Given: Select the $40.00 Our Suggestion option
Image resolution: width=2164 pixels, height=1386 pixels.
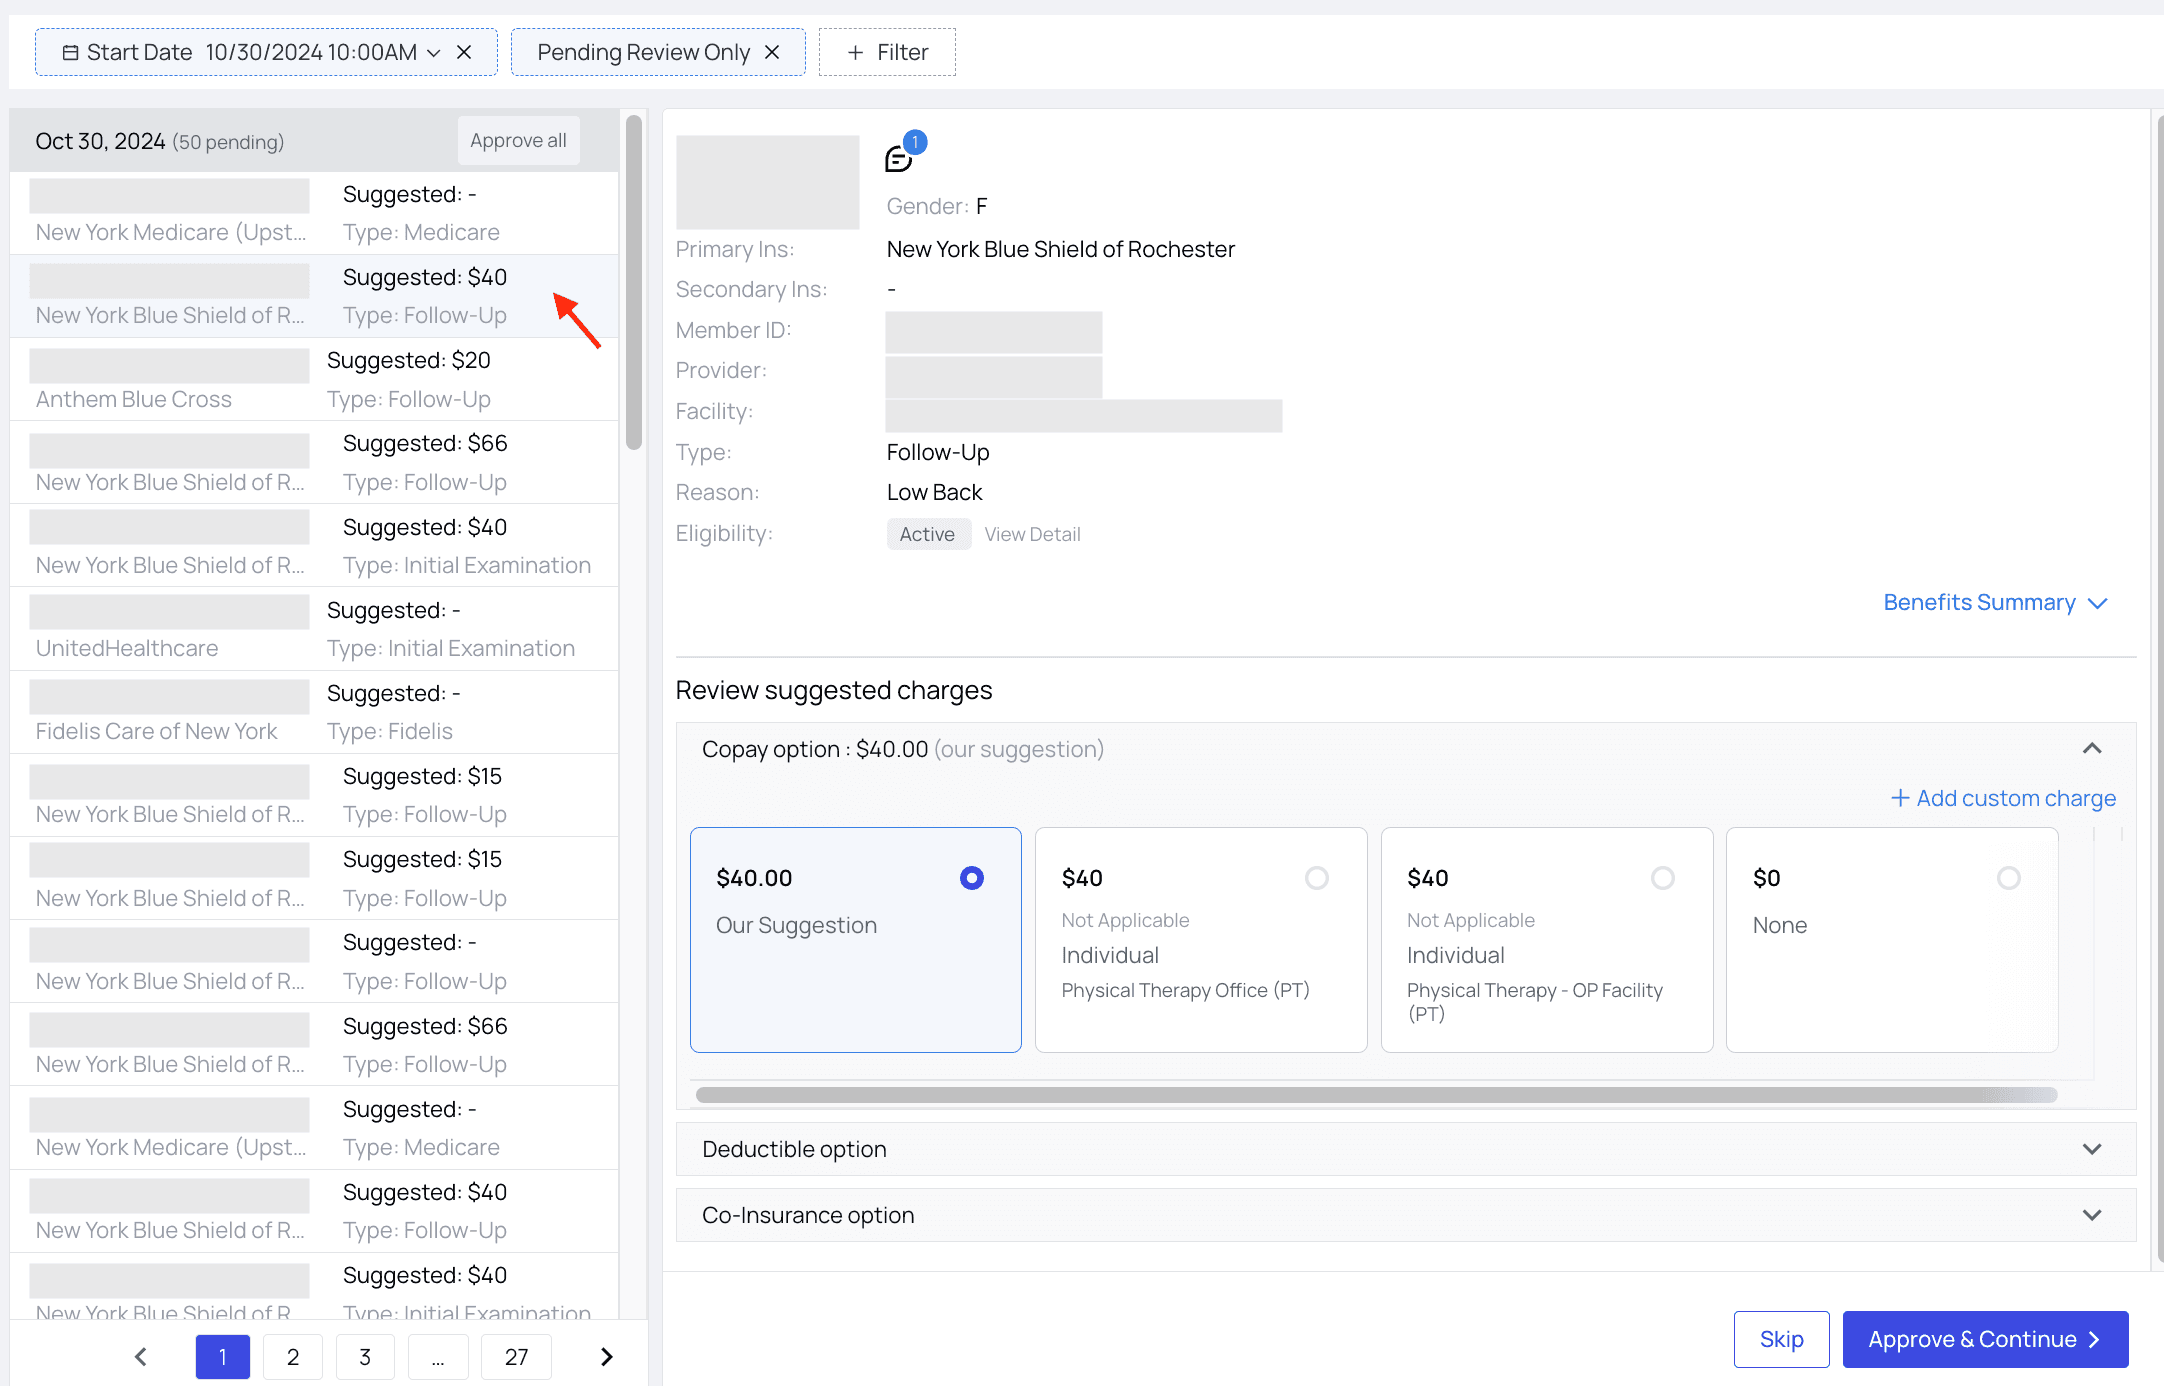Looking at the screenshot, I should pos(971,878).
